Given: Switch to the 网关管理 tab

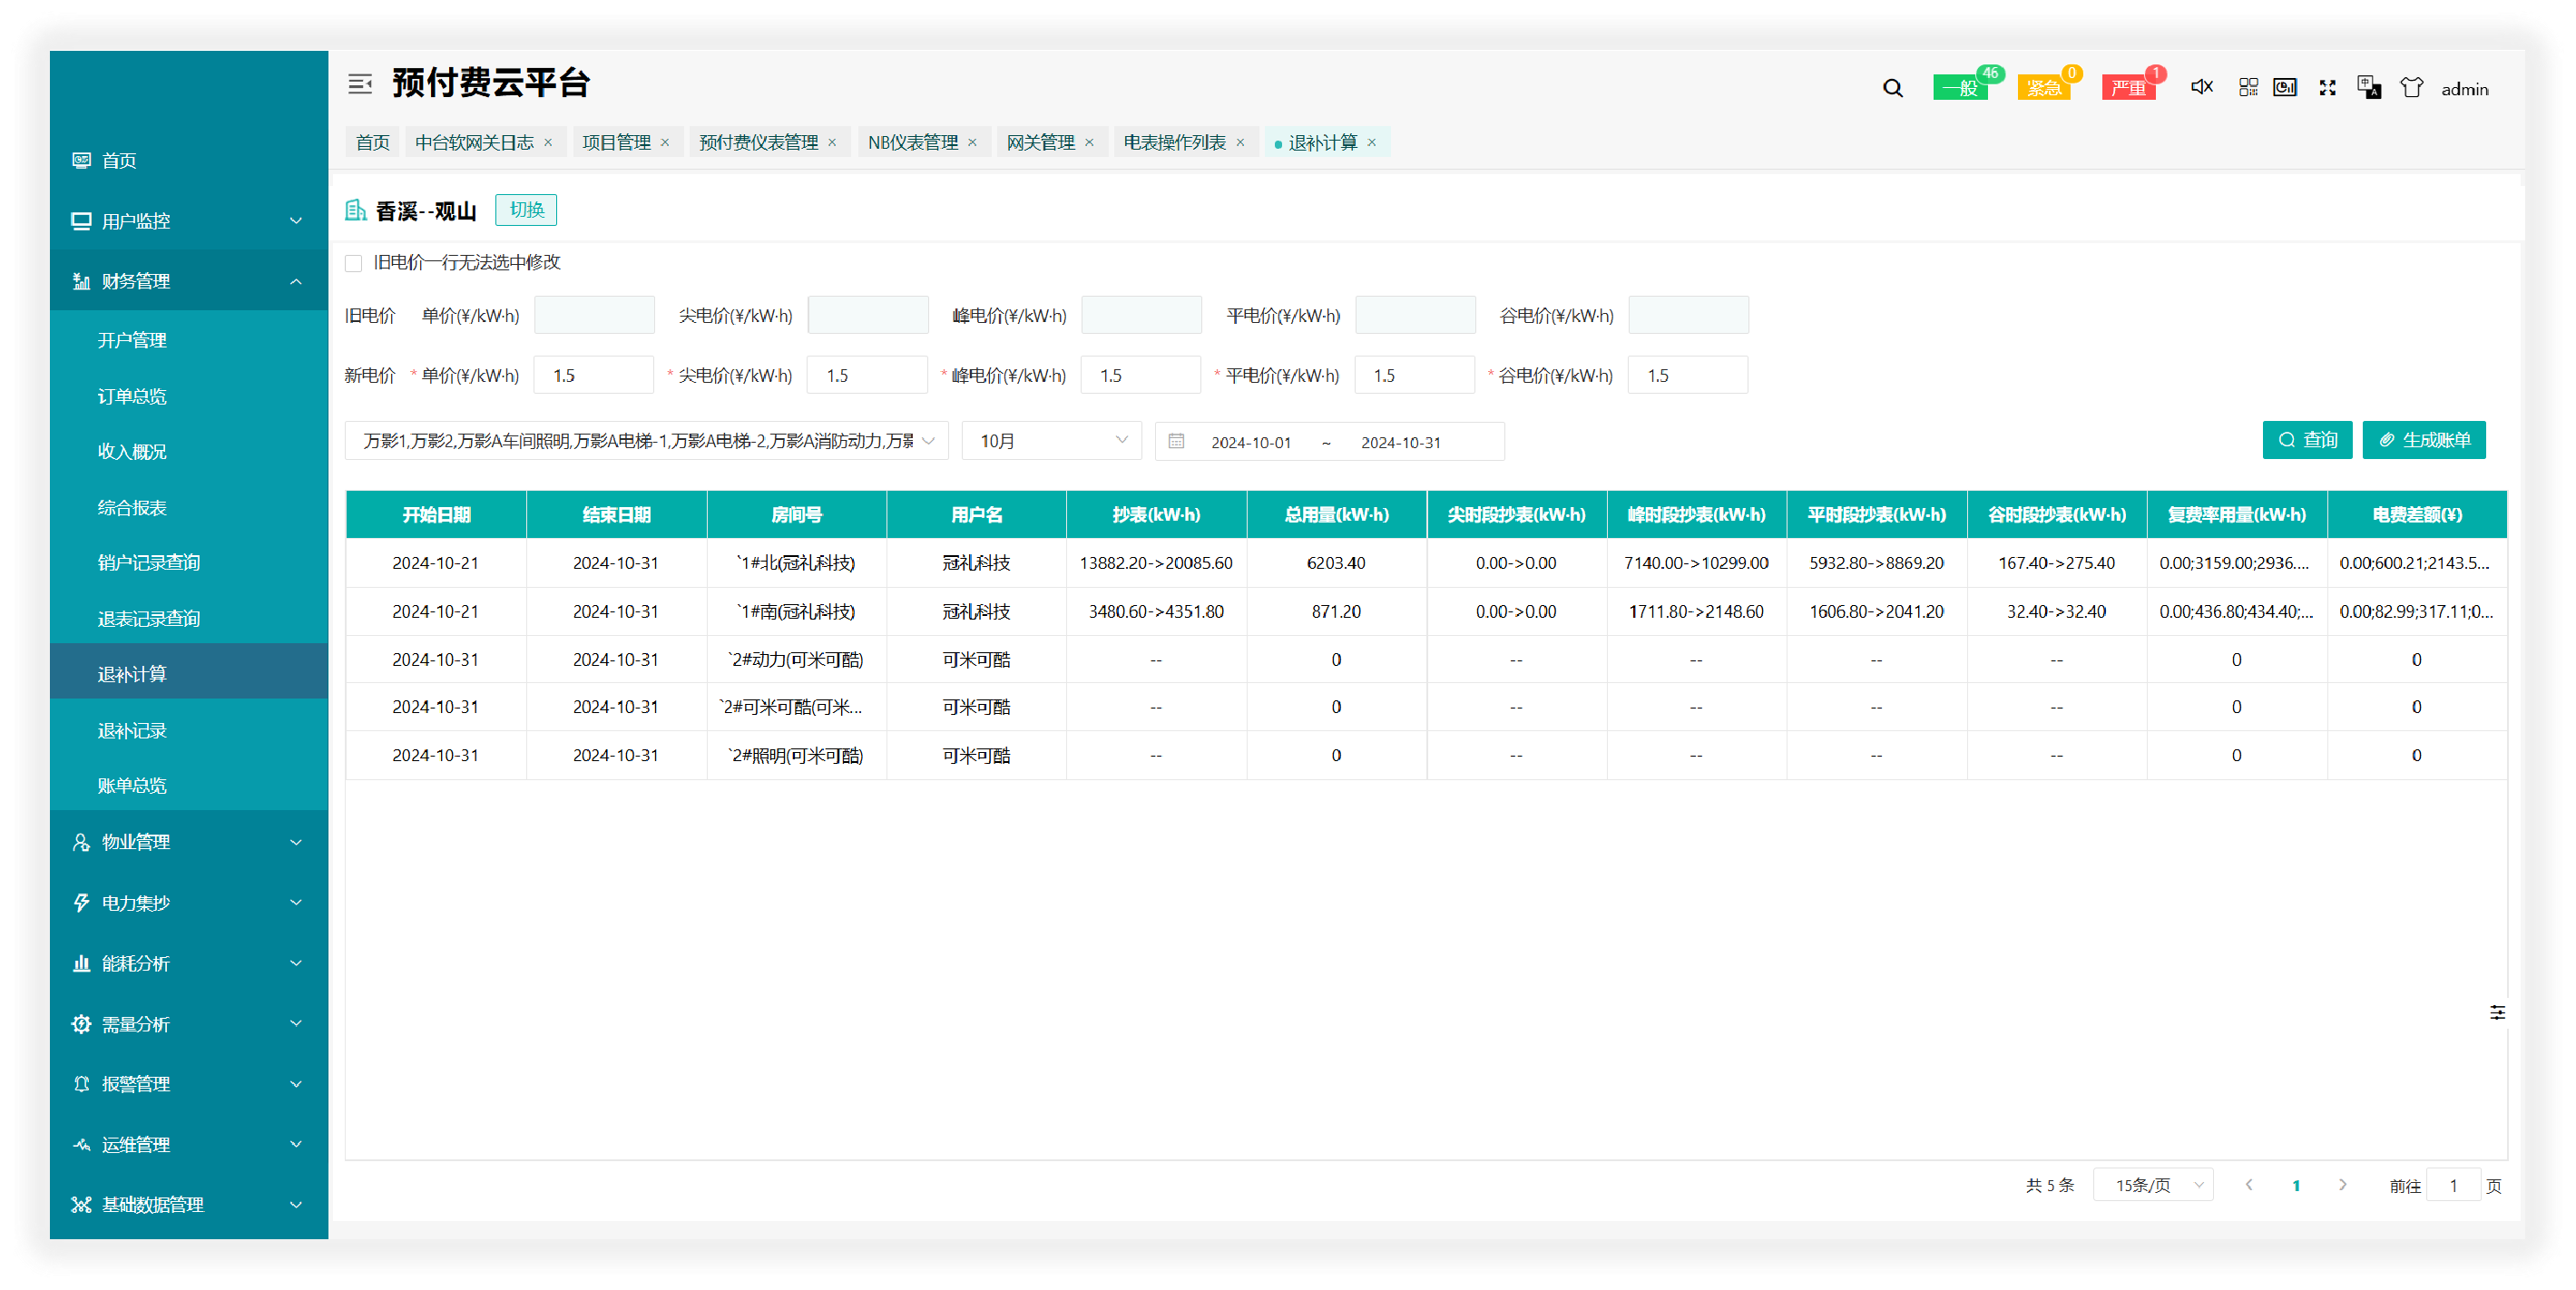Looking at the screenshot, I should tap(1040, 143).
